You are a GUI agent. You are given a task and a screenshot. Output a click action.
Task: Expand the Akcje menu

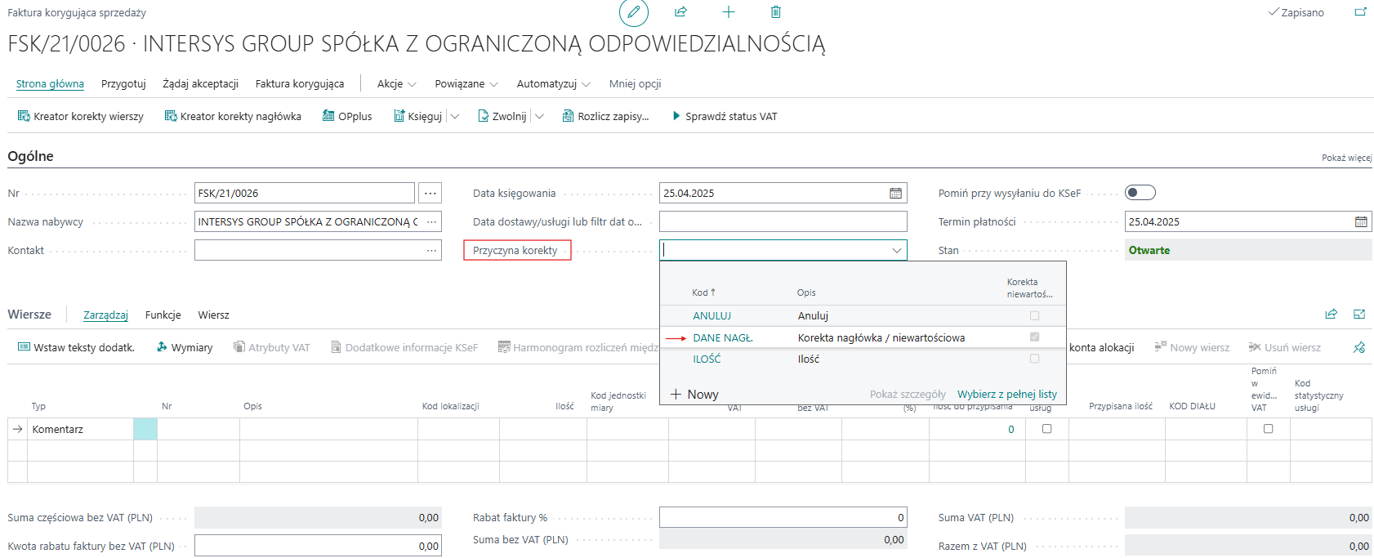pyautogui.click(x=396, y=84)
